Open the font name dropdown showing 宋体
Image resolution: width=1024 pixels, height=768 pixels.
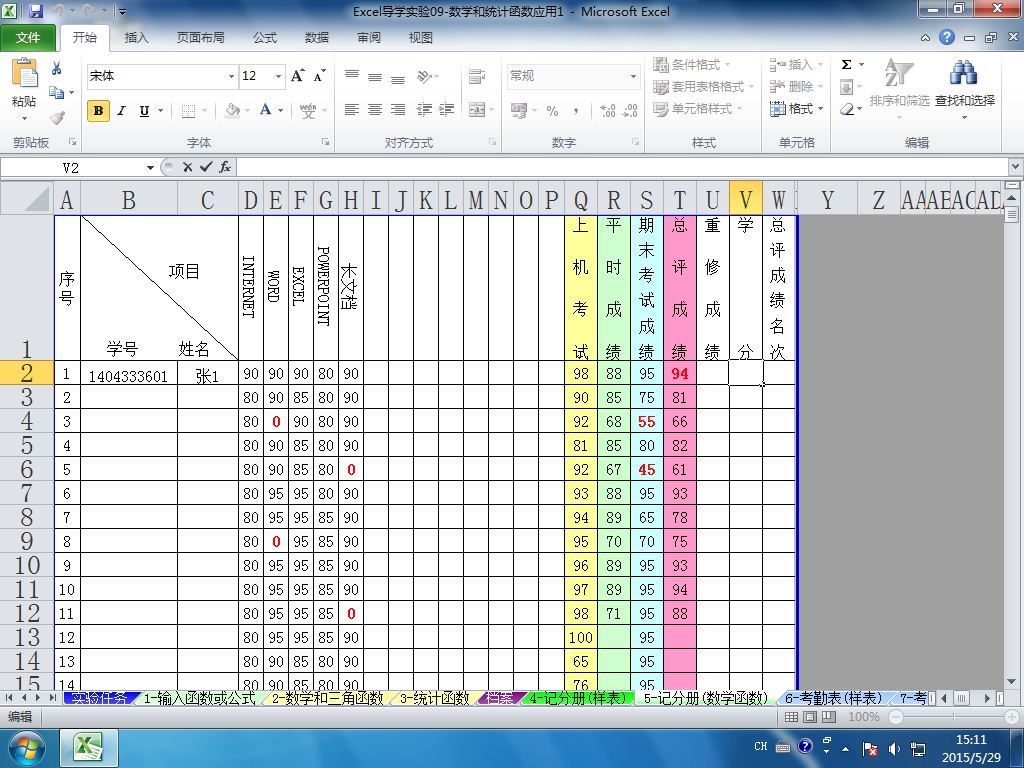(231, 76)
